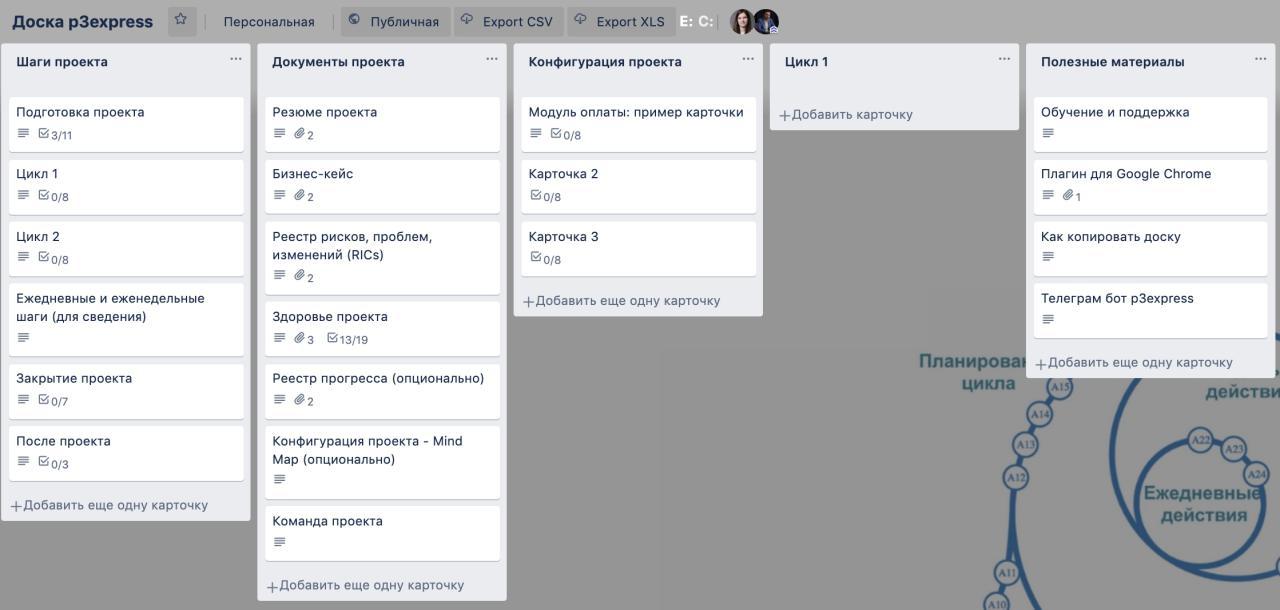Open the Здоровье проекта card
This screenshot has height=610, width=1280.
tap(382, 328)
